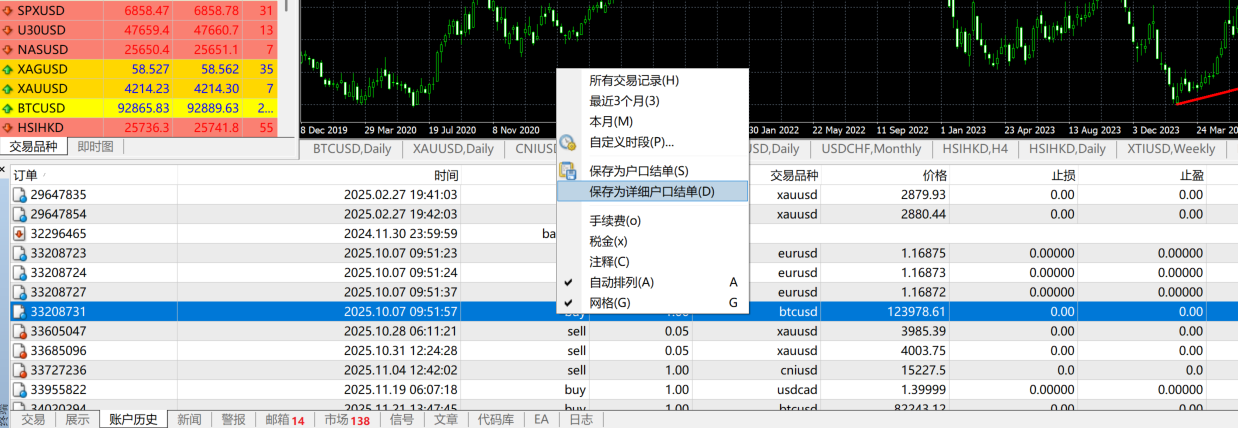Click the green up arrow beside BTCUSD
This screenshot has width=1238, height=428.
point(8,108)
